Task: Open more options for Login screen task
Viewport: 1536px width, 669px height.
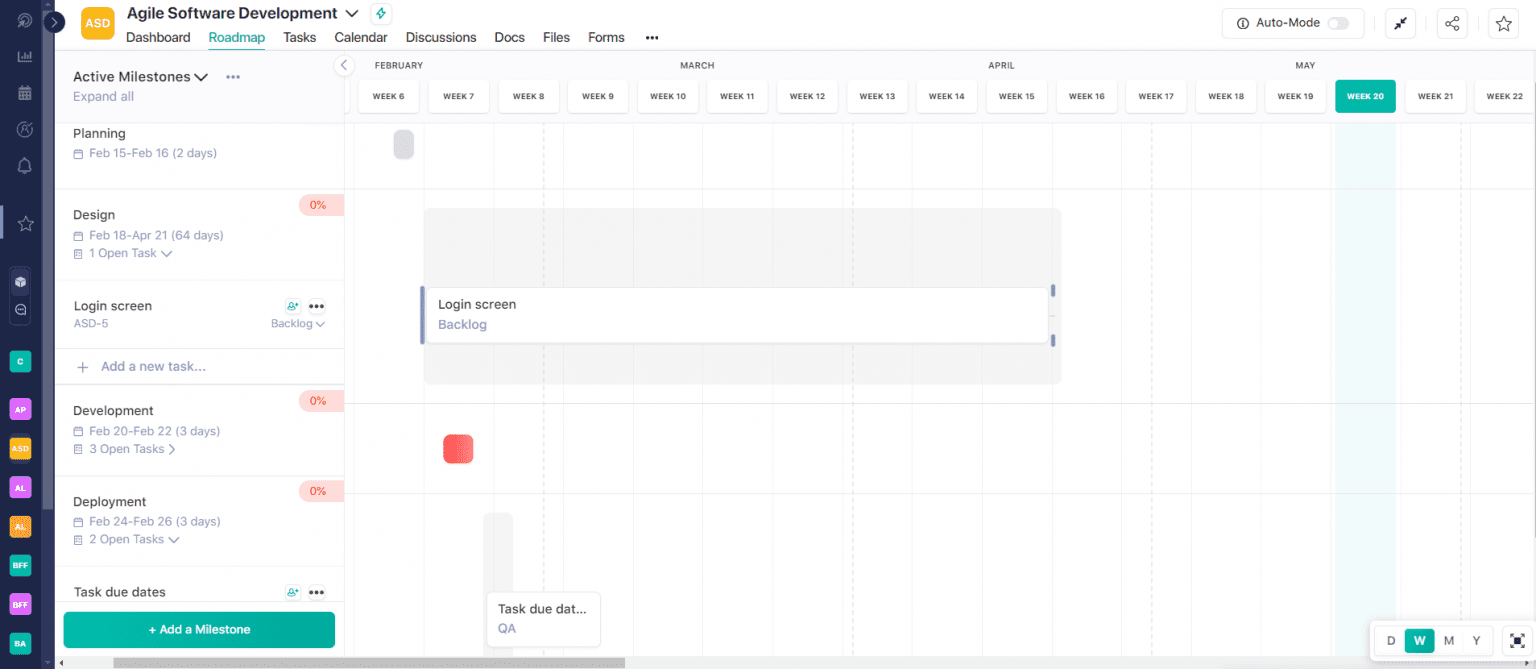Action: (x=317, y=306)
